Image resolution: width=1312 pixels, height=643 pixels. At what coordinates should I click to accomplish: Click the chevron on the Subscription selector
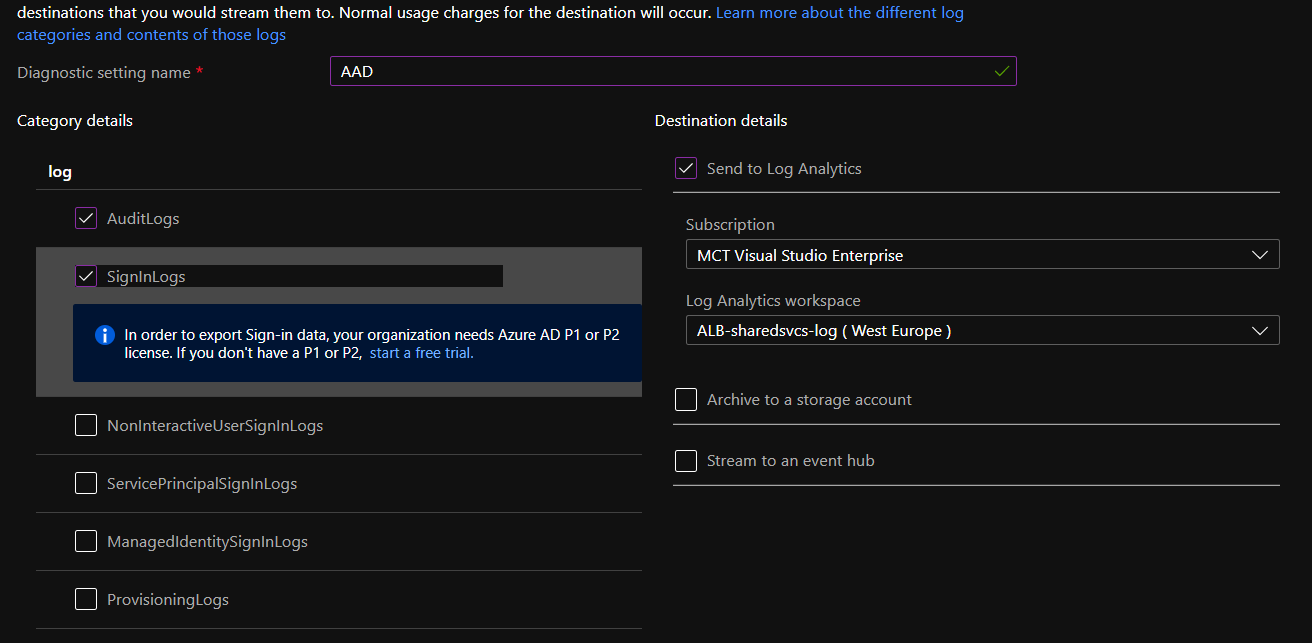click(x=1261, y=254)
